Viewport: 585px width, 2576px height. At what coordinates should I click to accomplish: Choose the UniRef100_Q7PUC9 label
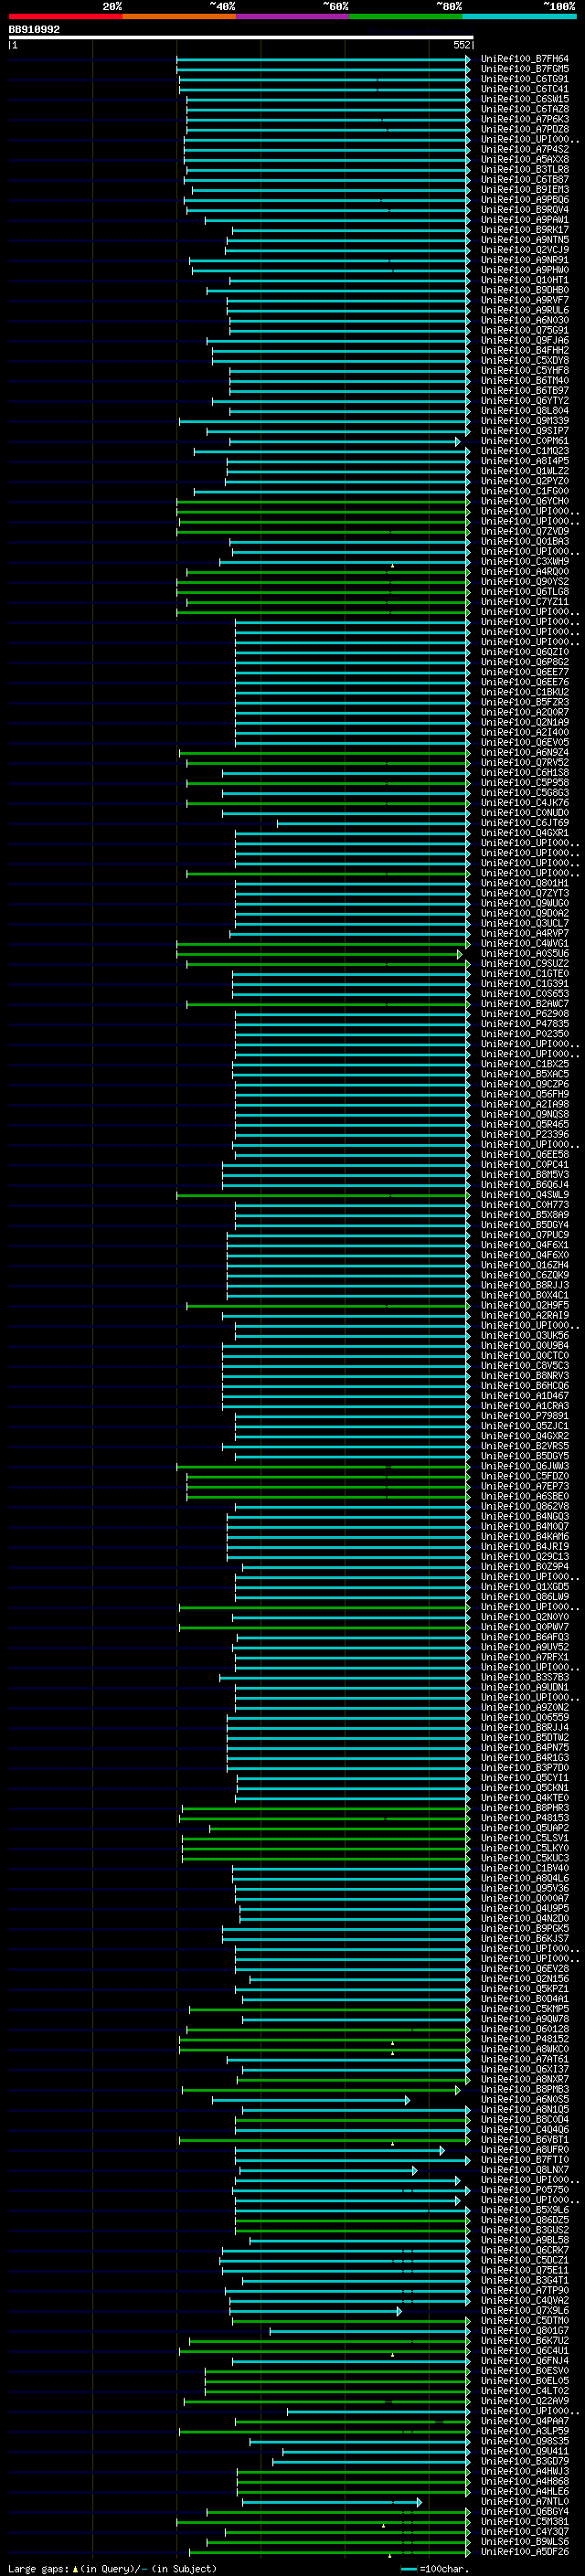[x=524, y=1235]
